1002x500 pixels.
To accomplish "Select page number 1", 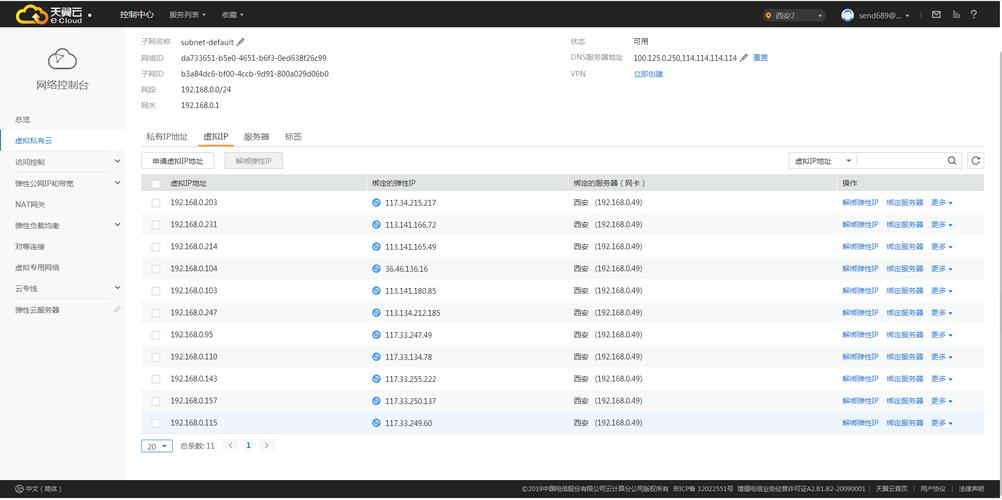I will (x=249, y=446).
